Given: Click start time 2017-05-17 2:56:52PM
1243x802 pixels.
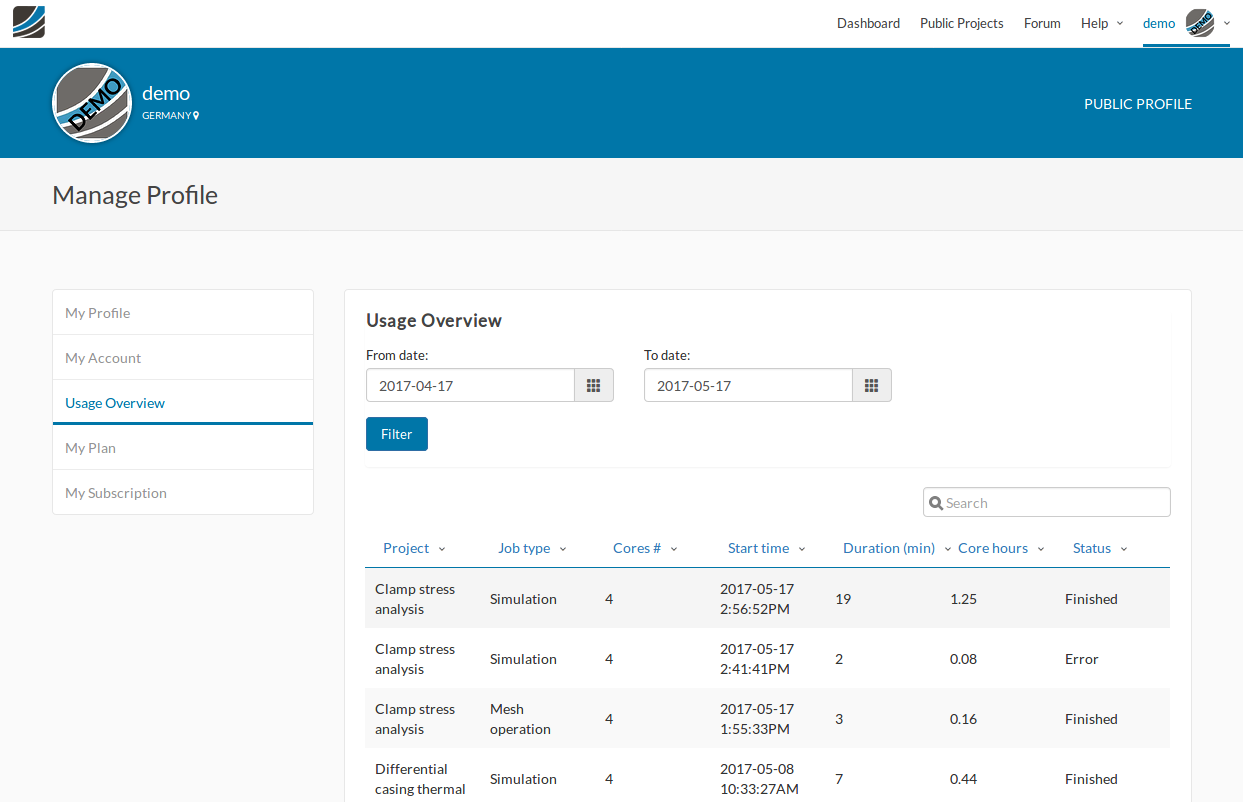Looking at the screenshot, I should 757,599.
